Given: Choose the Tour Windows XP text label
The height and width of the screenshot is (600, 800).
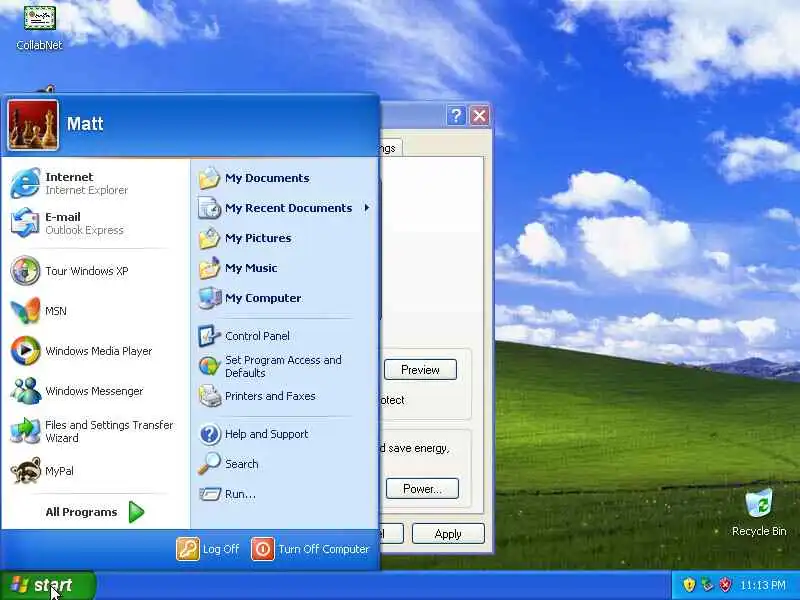Looking at the screenshot, I should tap(87, 271).
